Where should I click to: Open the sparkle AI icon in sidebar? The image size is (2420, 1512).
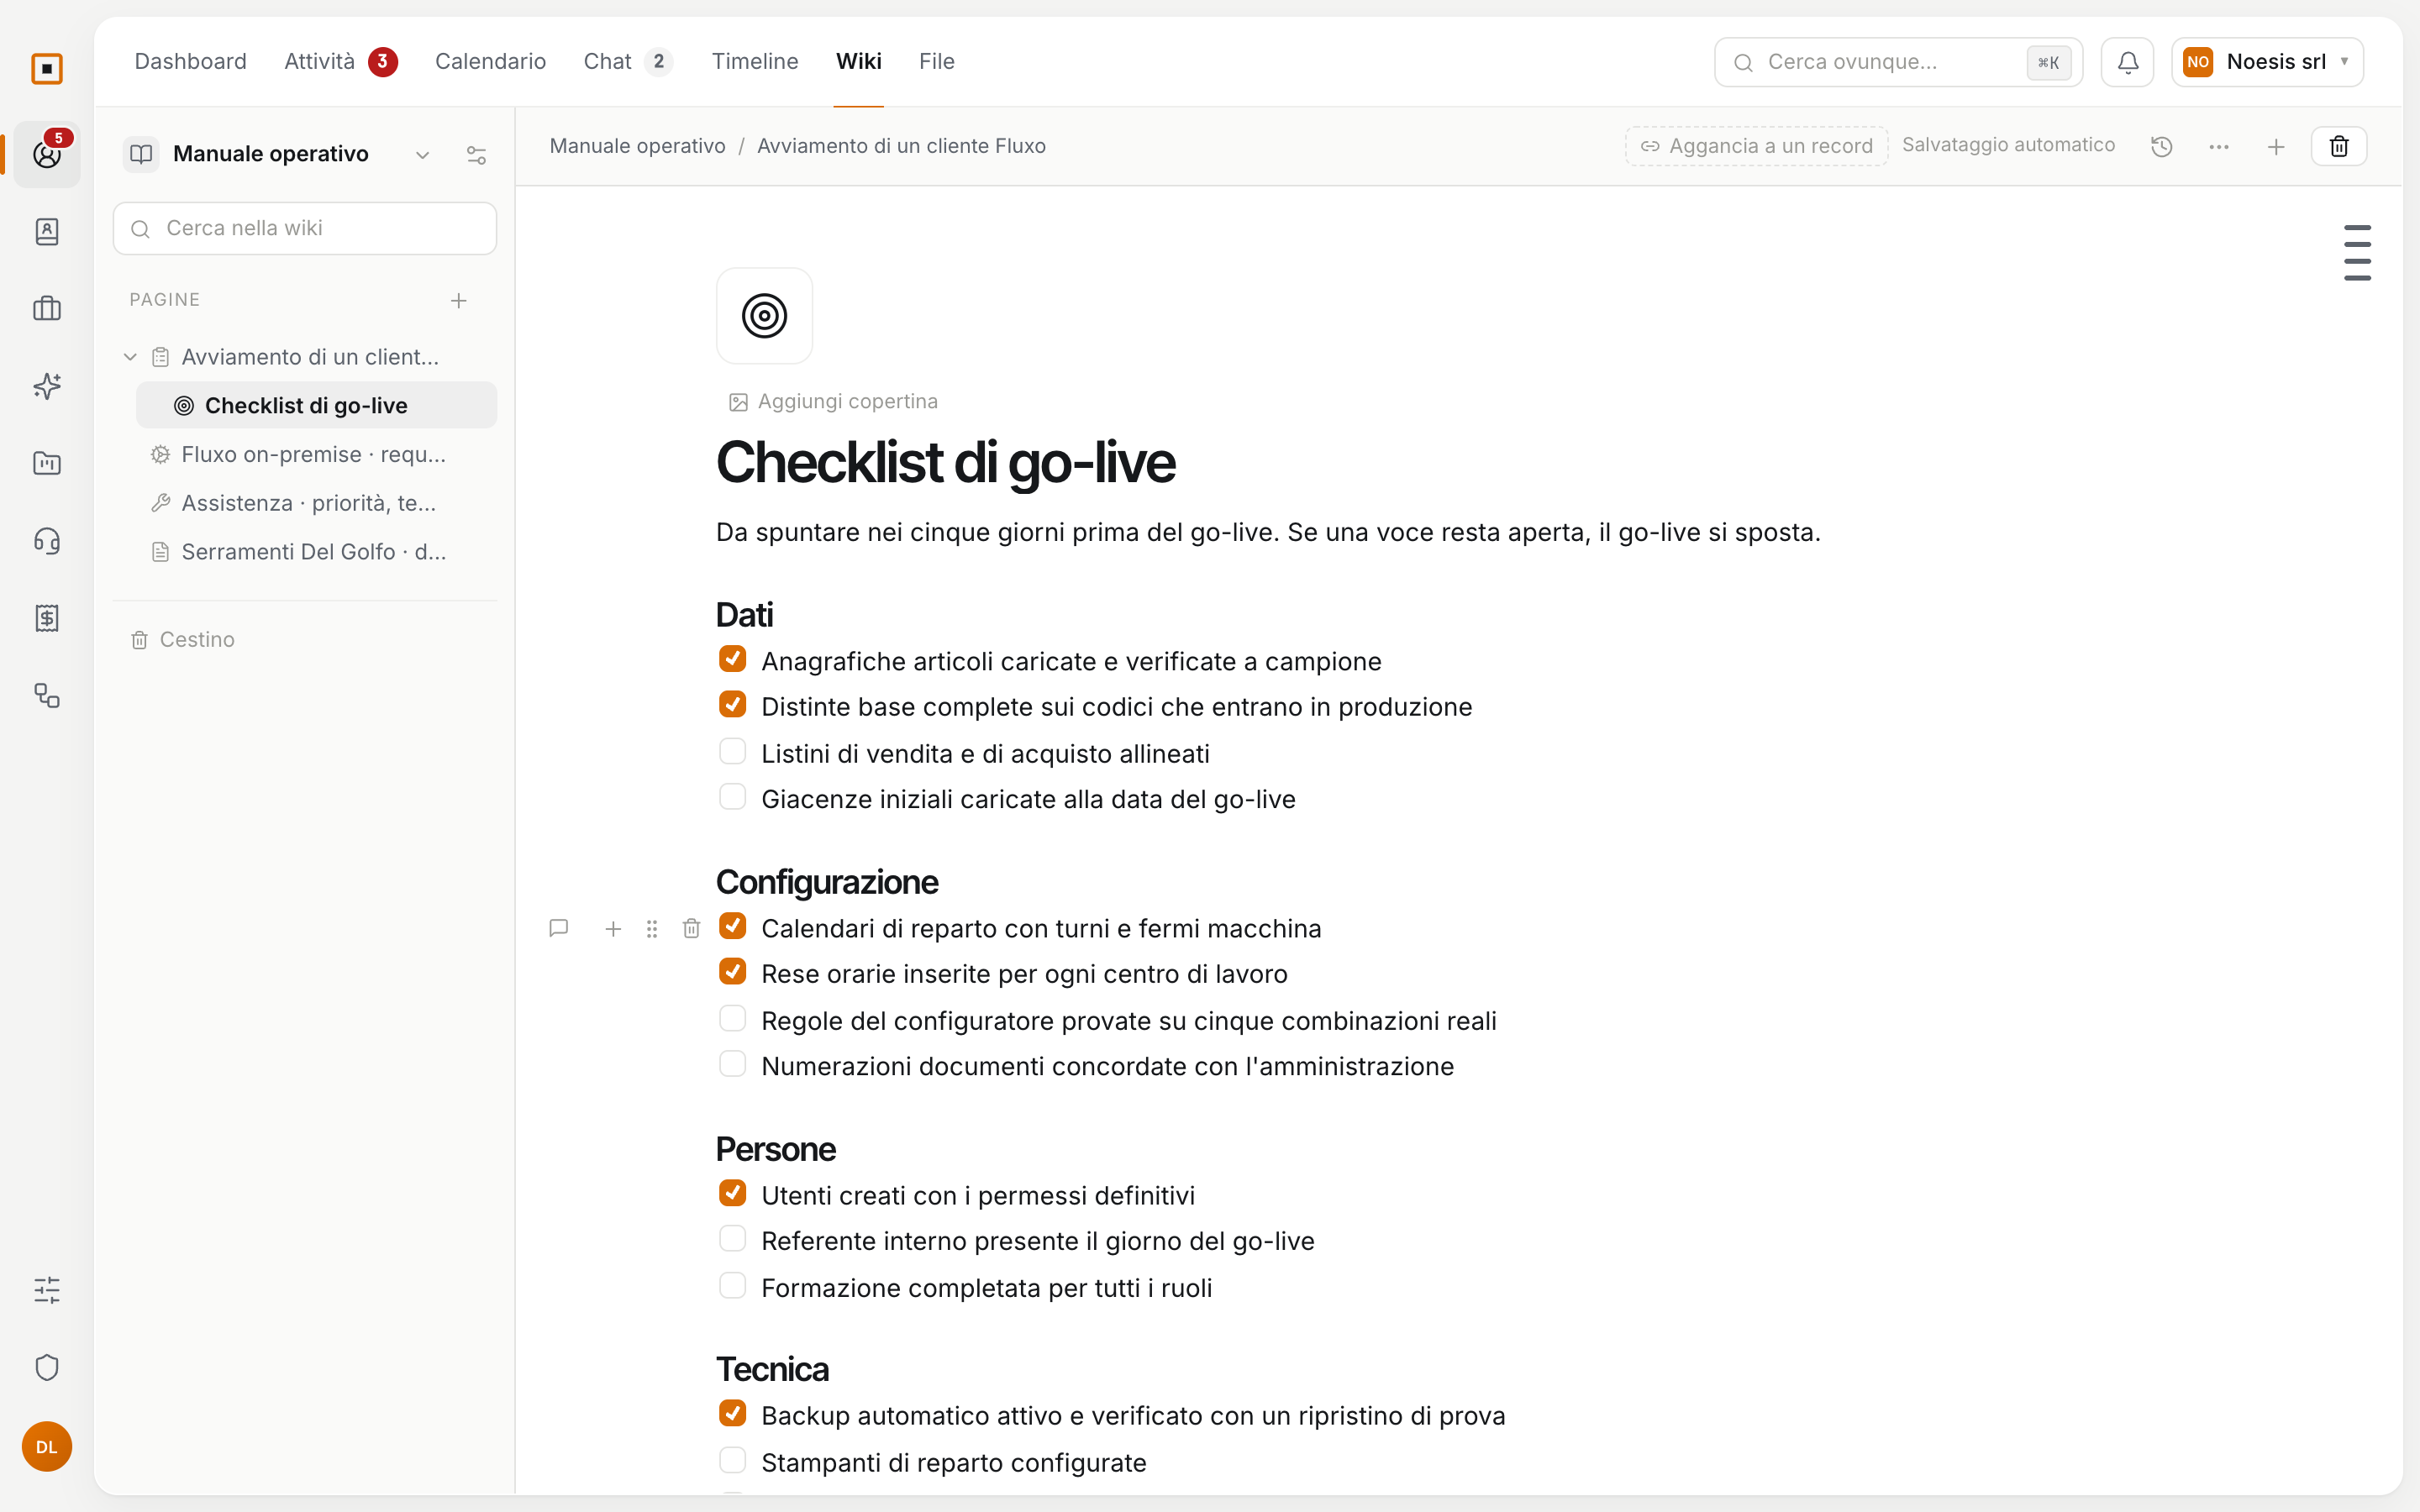[47, 386]
